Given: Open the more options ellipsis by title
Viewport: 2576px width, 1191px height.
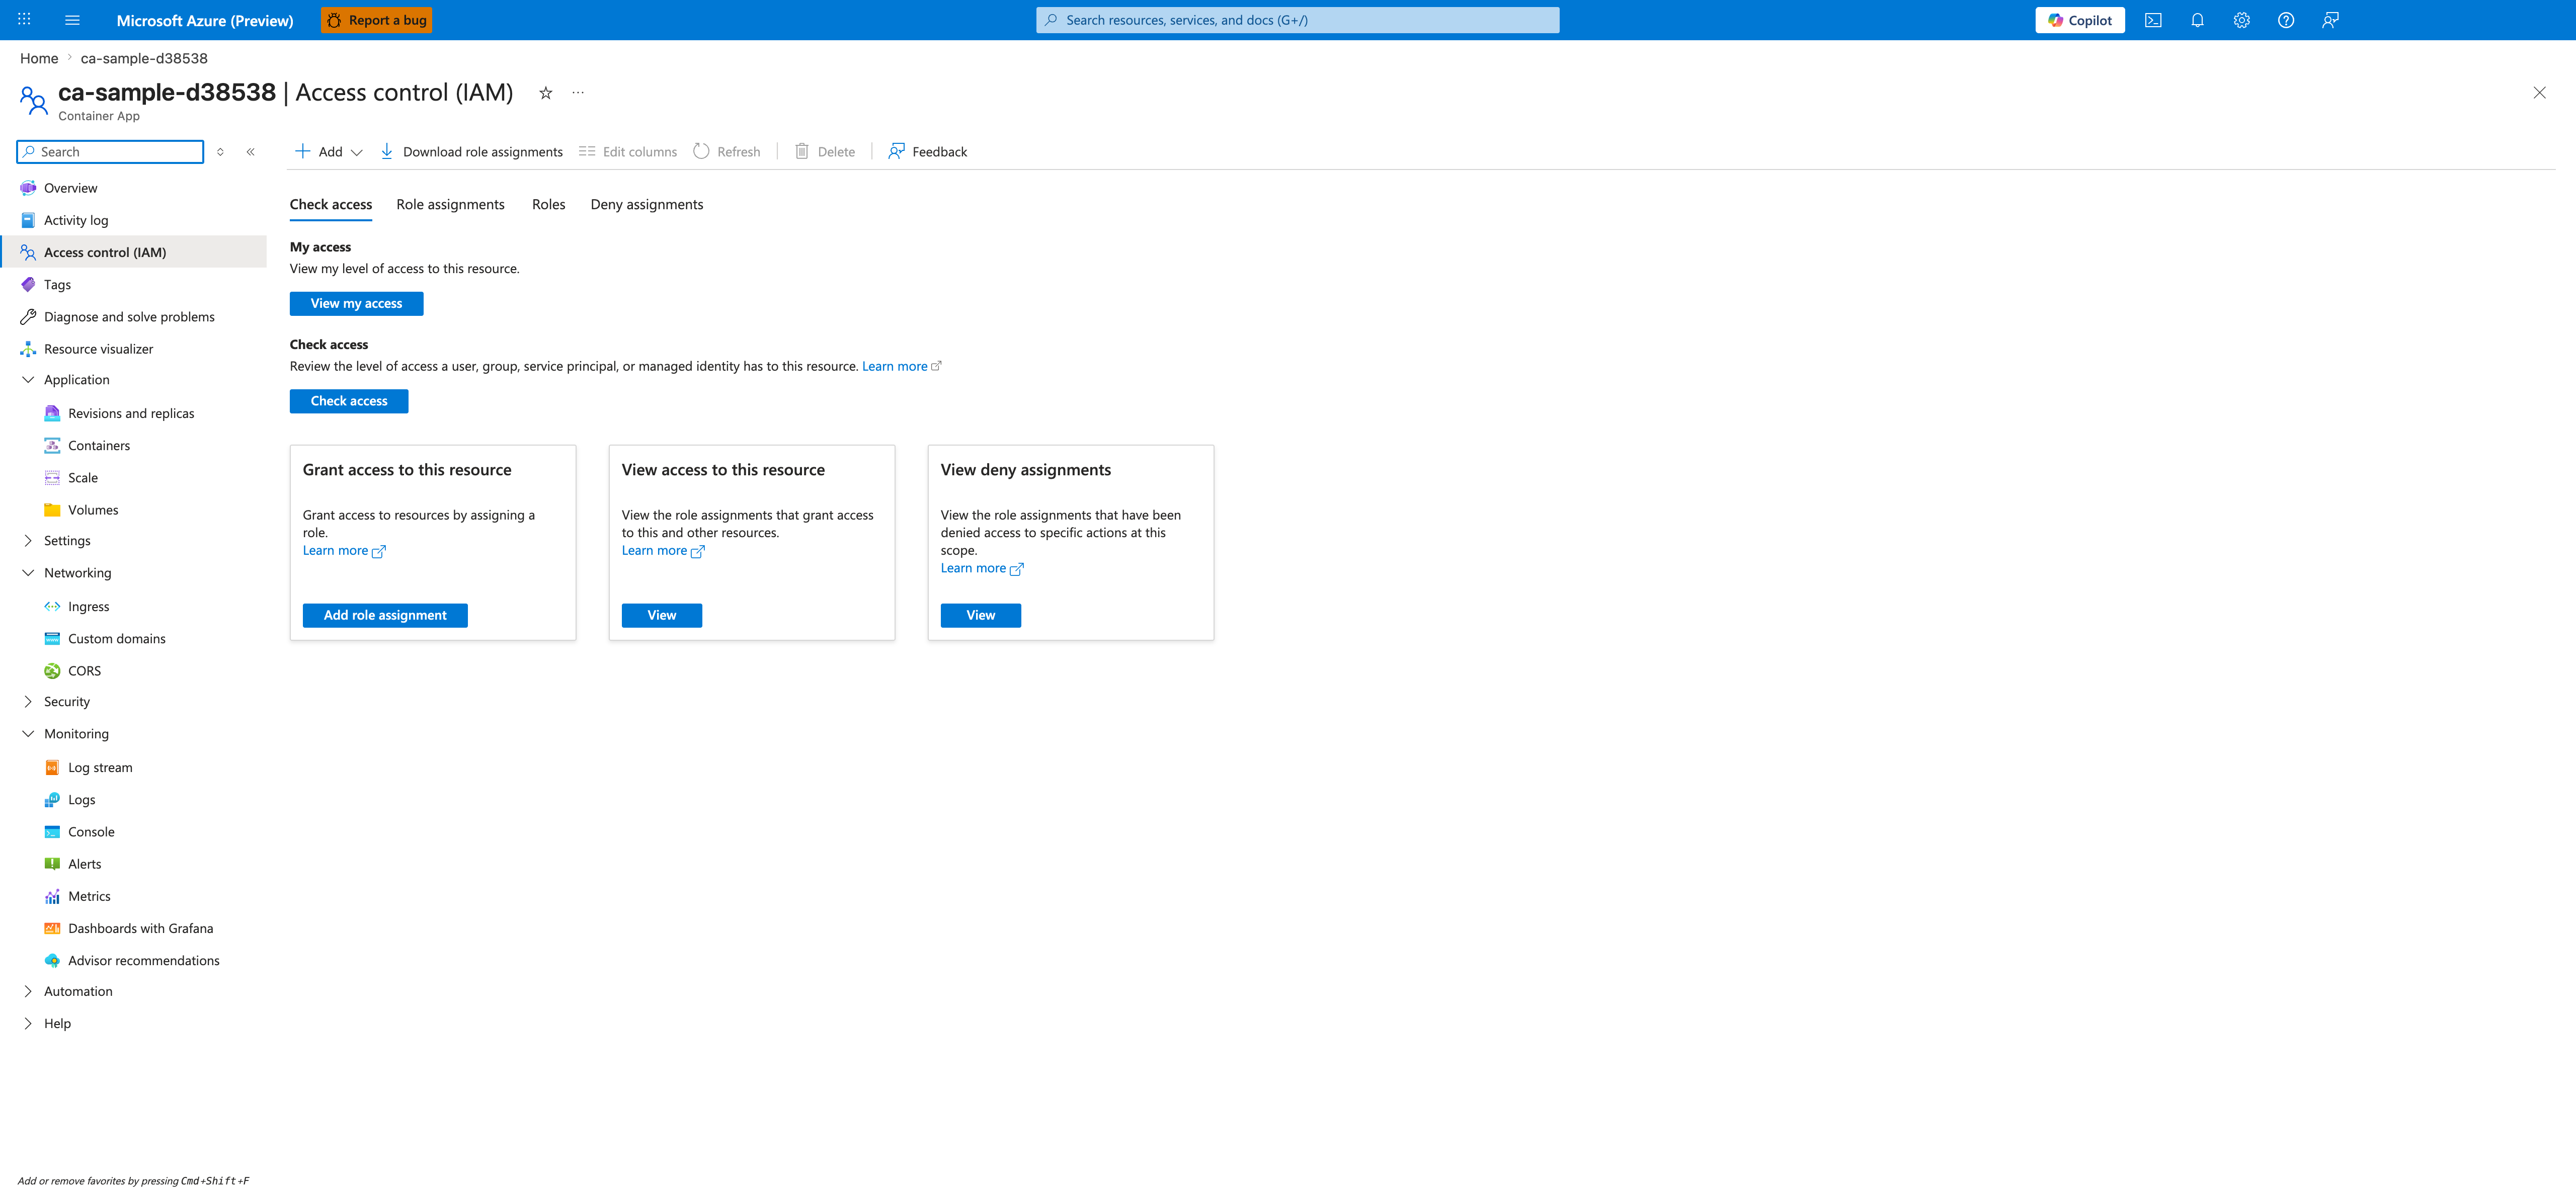Looking at the screenshot, I should pos(578,93).
